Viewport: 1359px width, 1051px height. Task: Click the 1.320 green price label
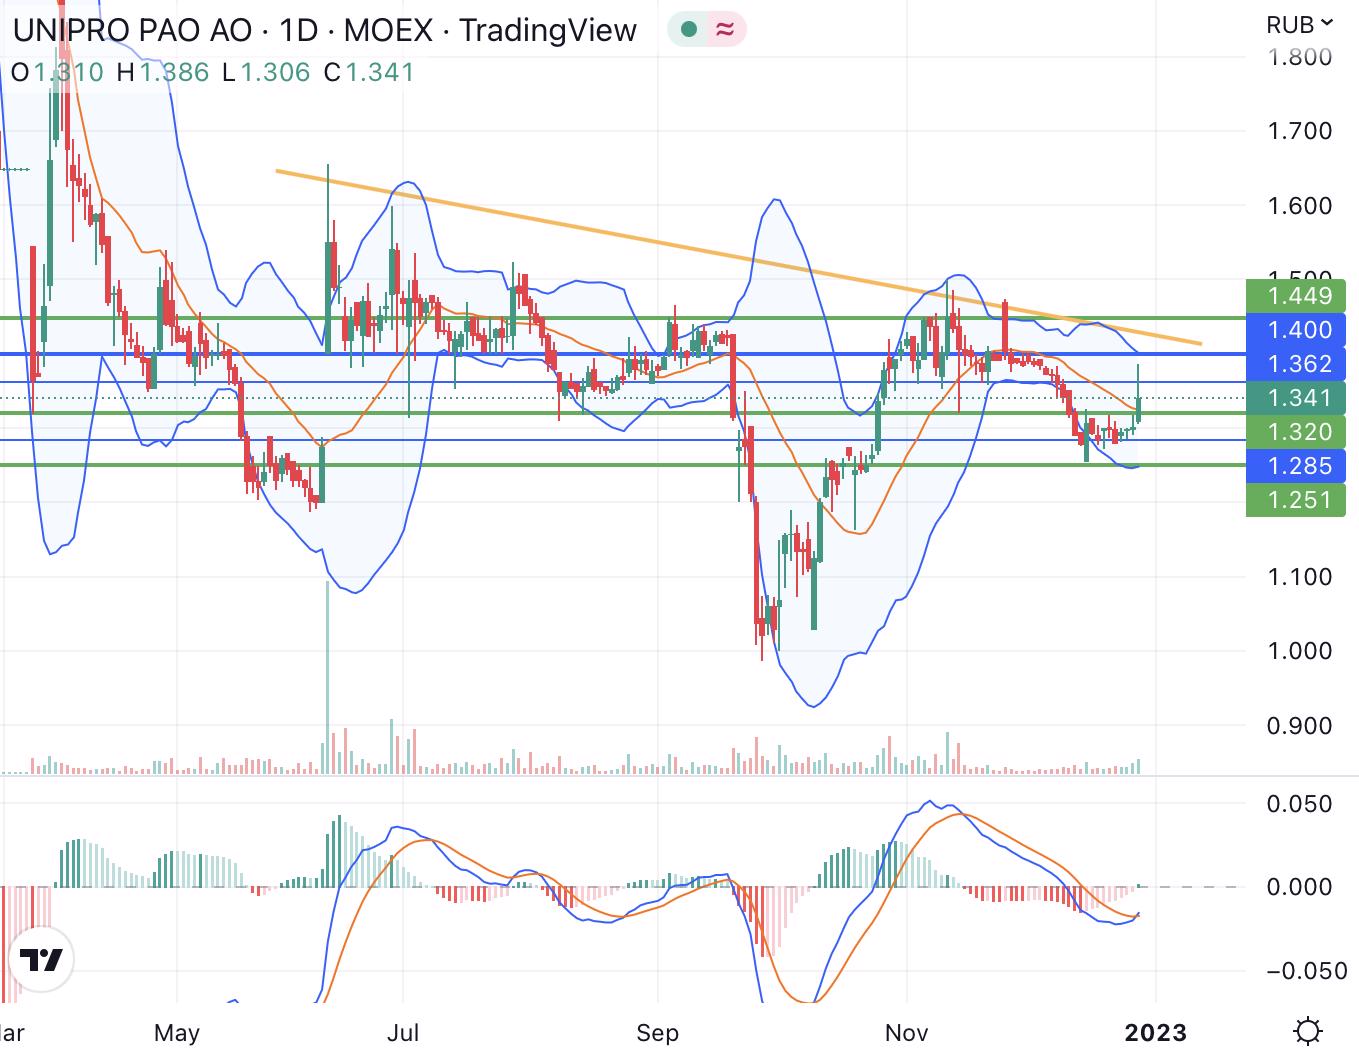[1296, 432]
